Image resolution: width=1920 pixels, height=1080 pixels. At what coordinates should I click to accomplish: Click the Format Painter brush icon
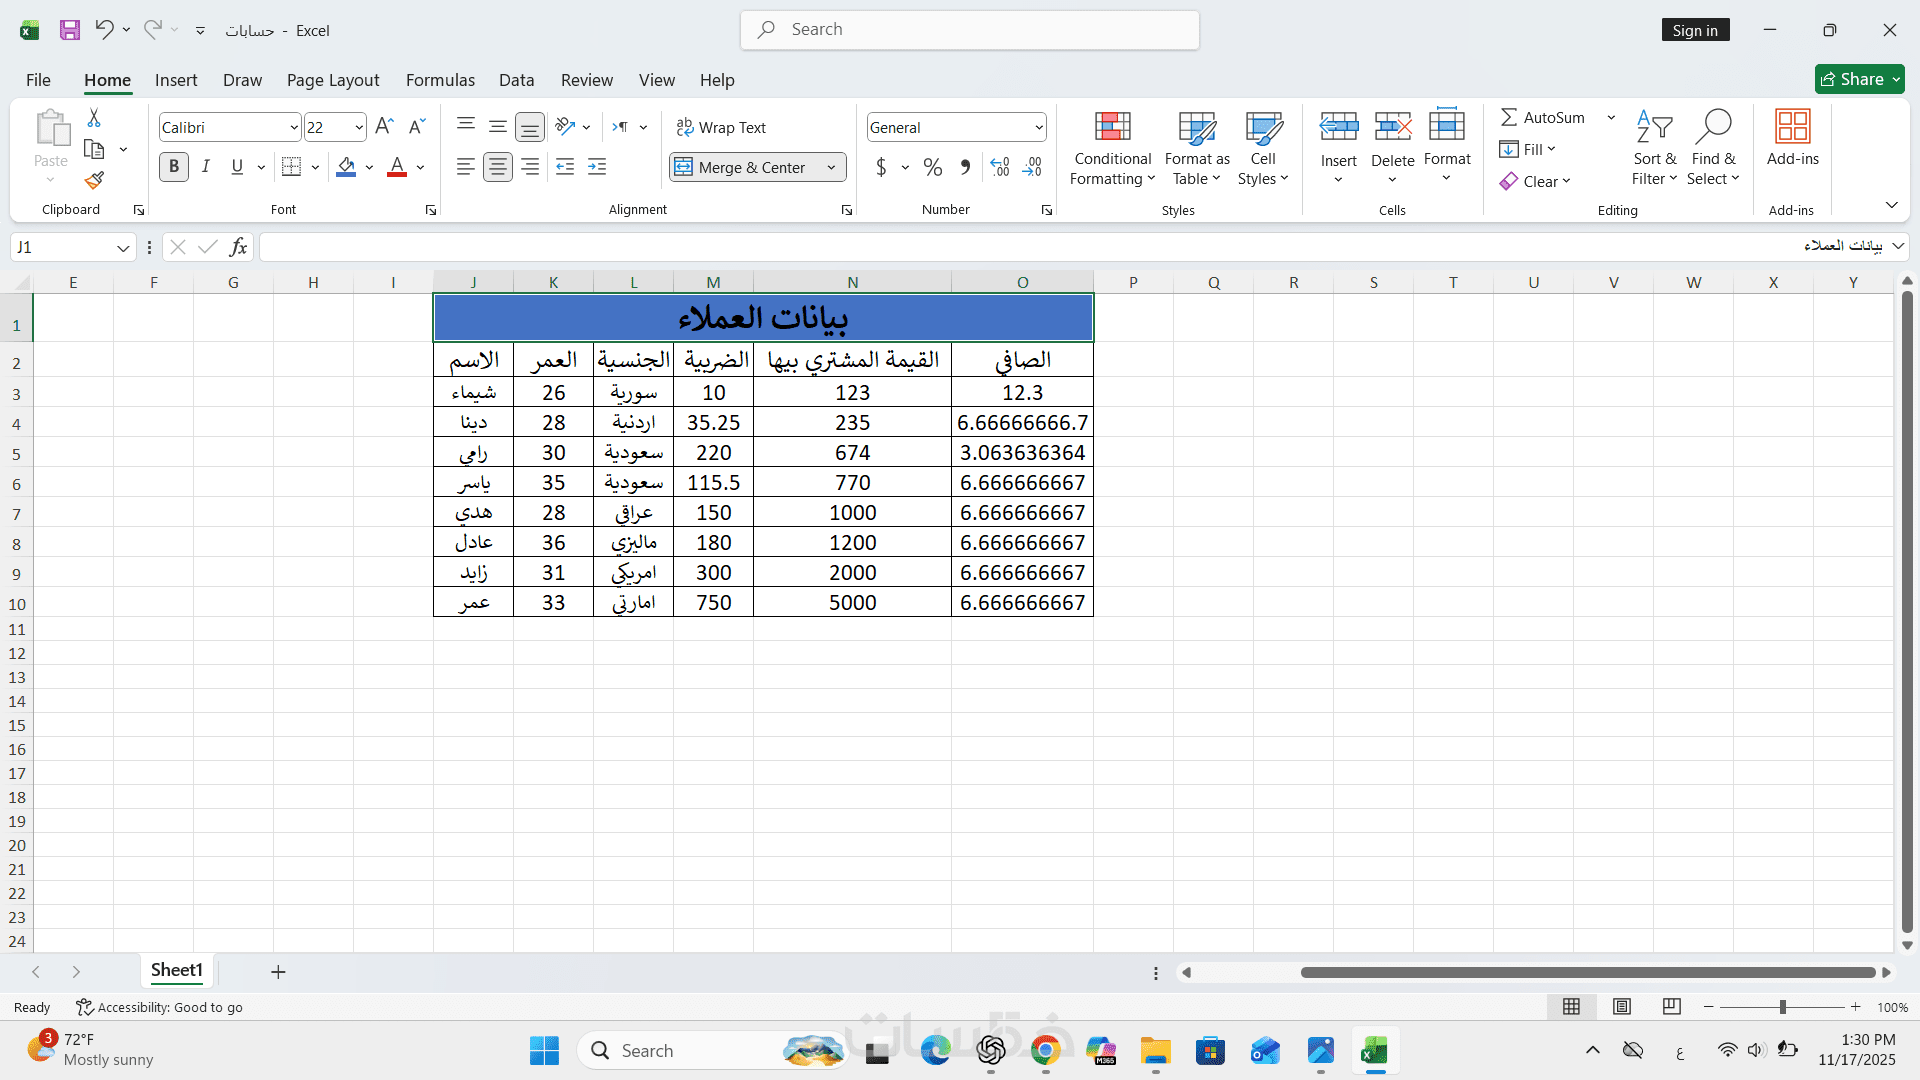tap(94, 180)
